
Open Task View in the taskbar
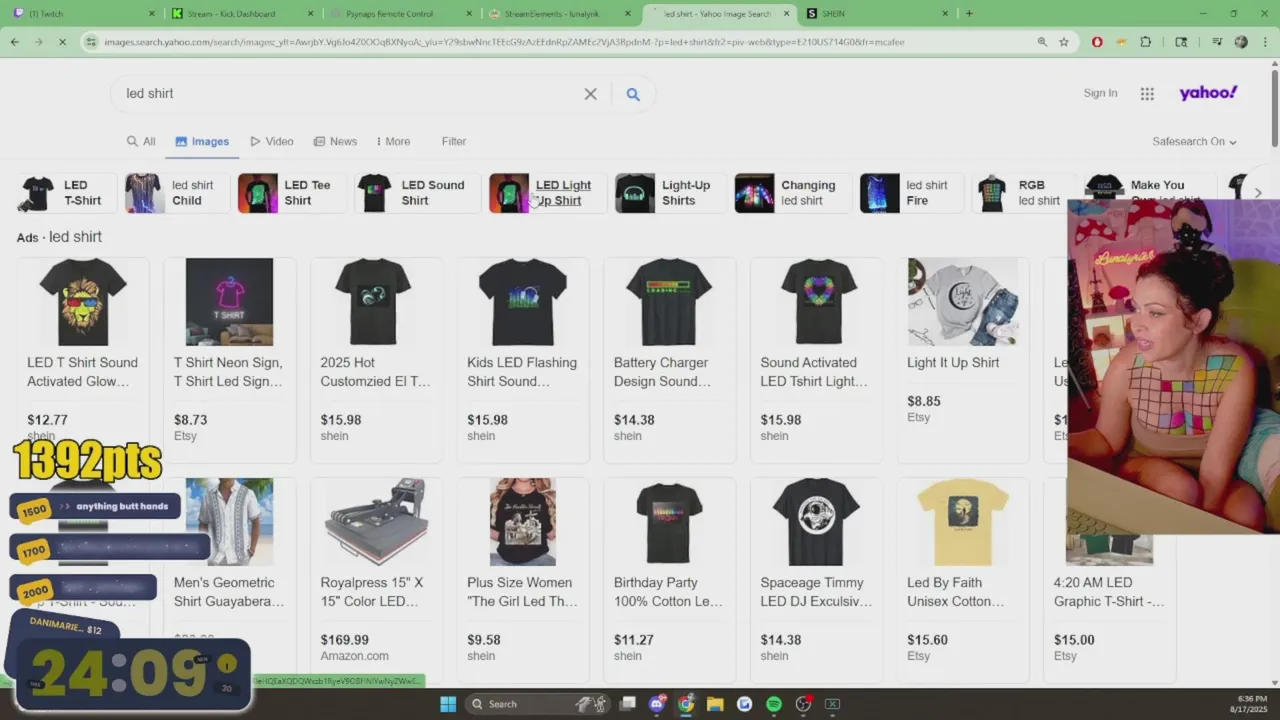pos(628,704)
